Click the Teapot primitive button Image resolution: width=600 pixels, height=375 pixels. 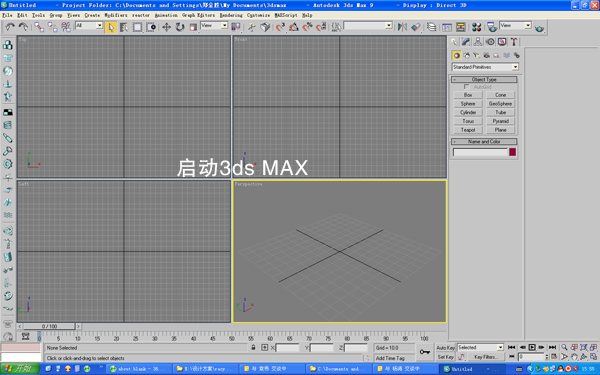(x=468, y=130)
